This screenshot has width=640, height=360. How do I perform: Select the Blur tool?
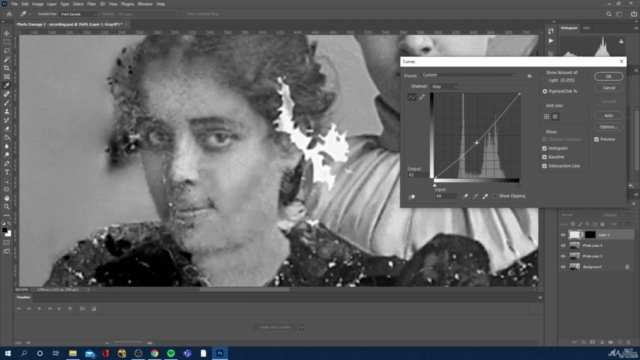coord(7,146)
